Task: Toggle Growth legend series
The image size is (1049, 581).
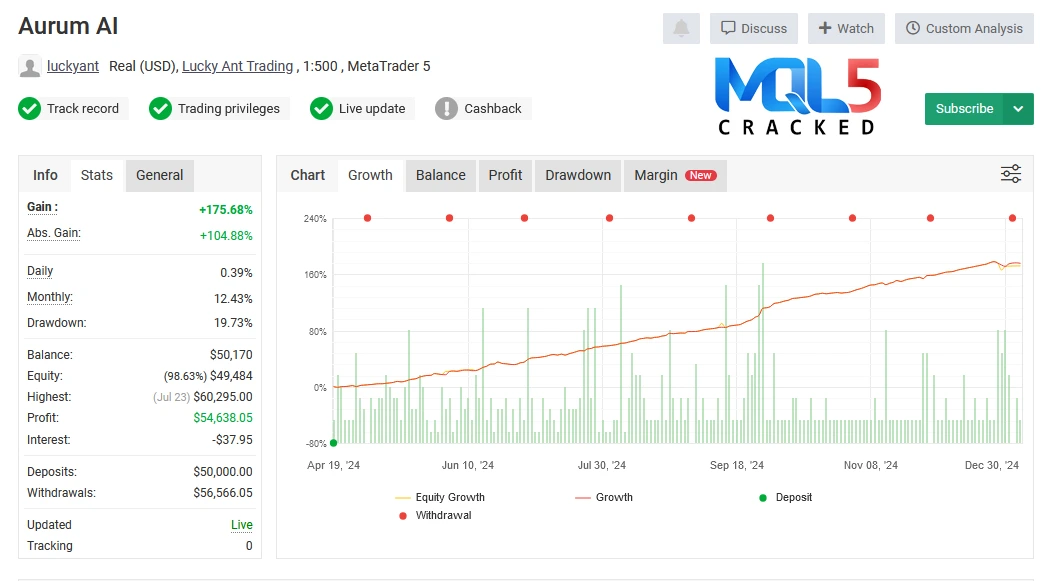Action: 604,497
